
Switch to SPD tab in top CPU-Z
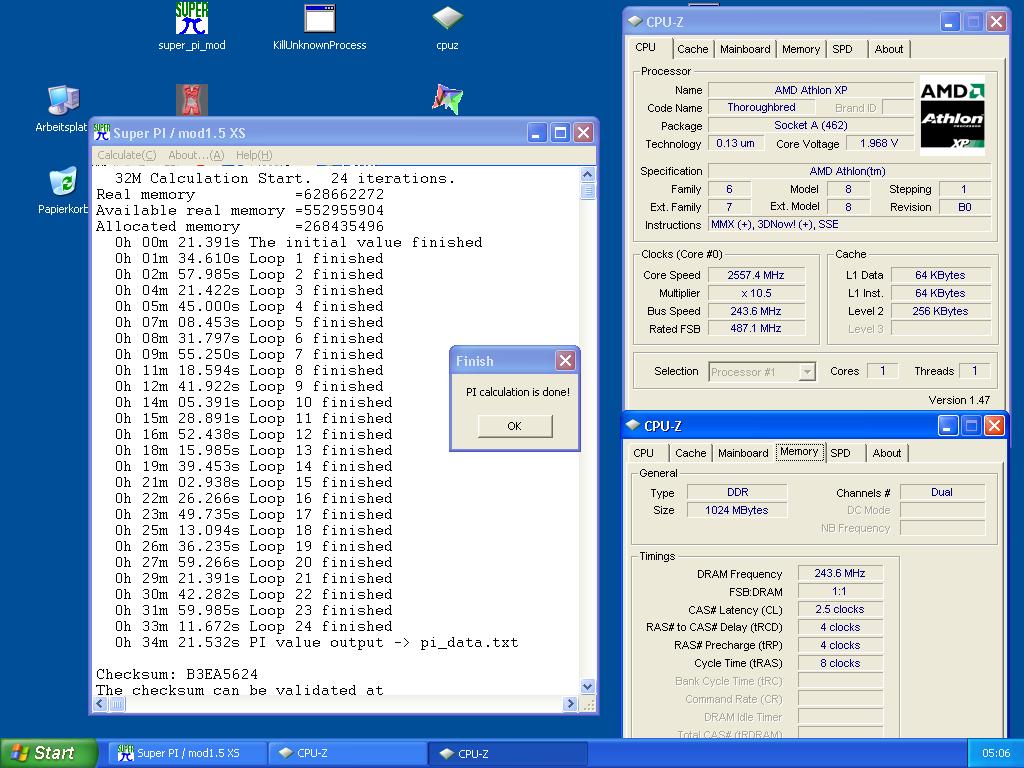(842, 49)
